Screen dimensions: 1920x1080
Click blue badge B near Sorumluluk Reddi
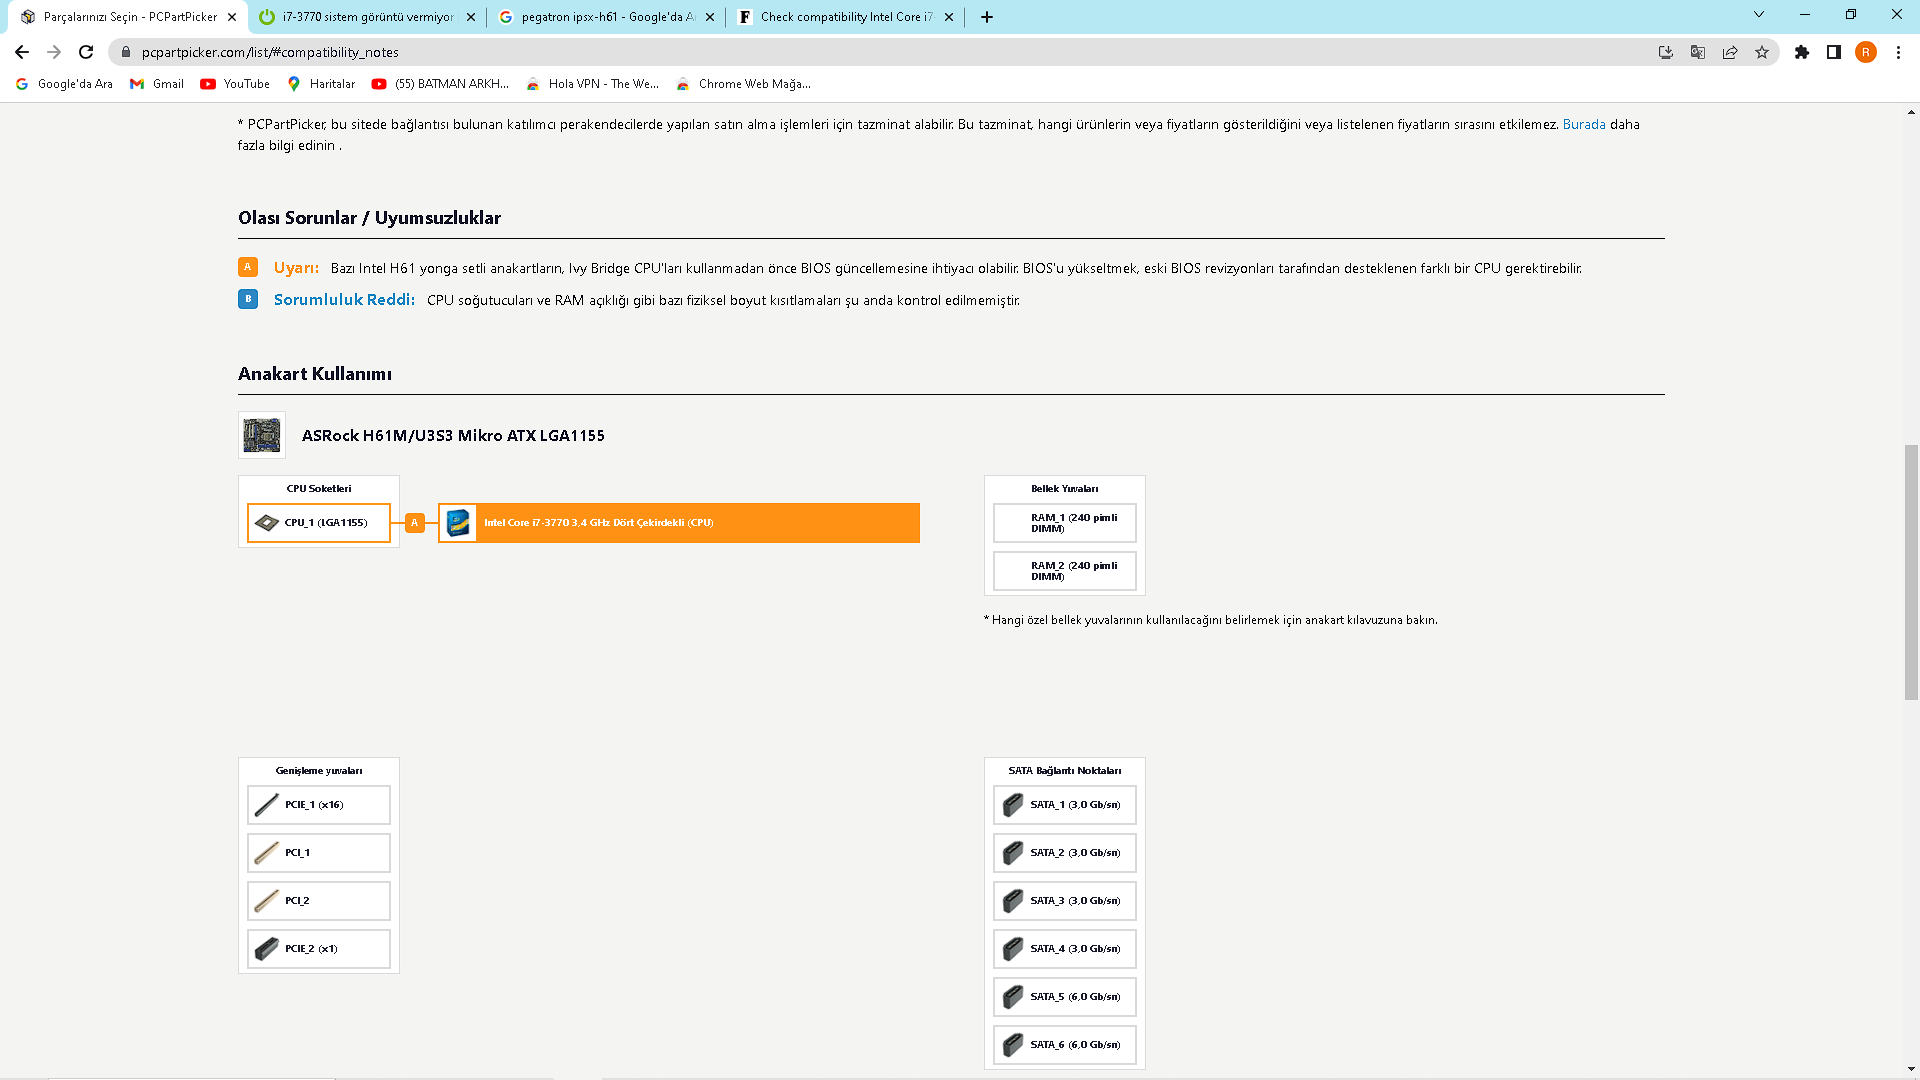tap(248, 299)
